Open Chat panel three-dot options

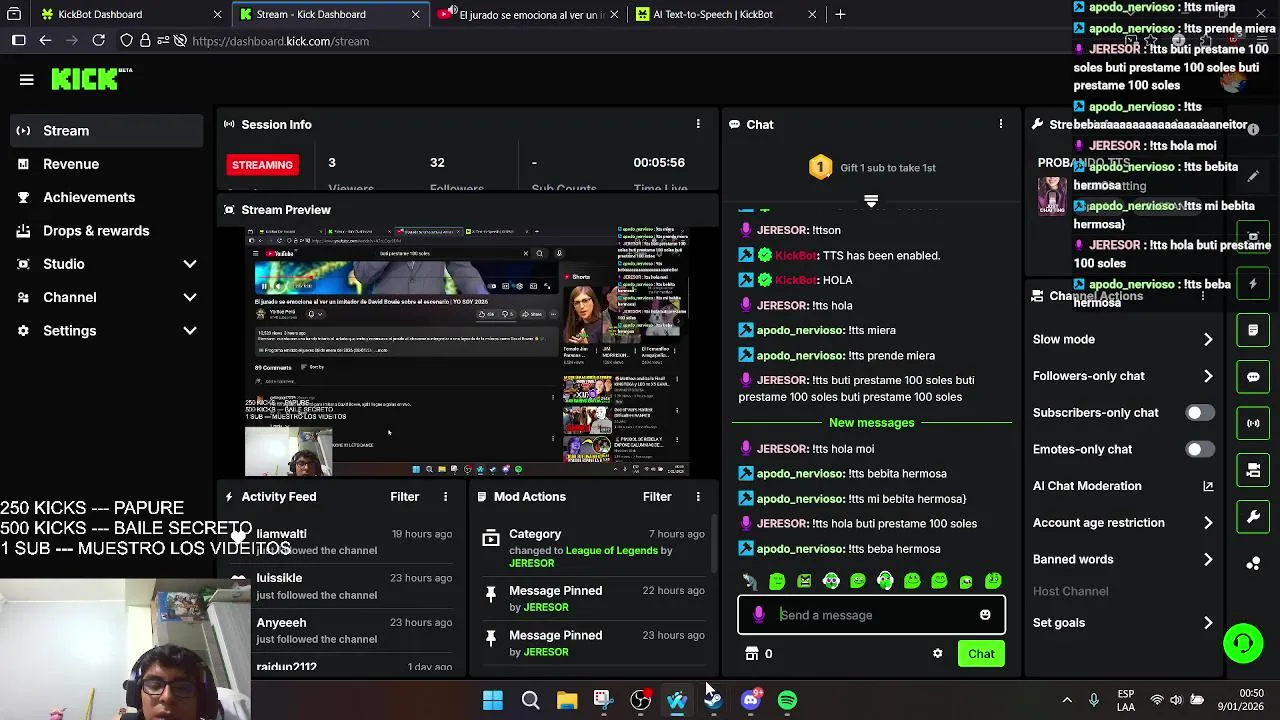click(1000, 124)
